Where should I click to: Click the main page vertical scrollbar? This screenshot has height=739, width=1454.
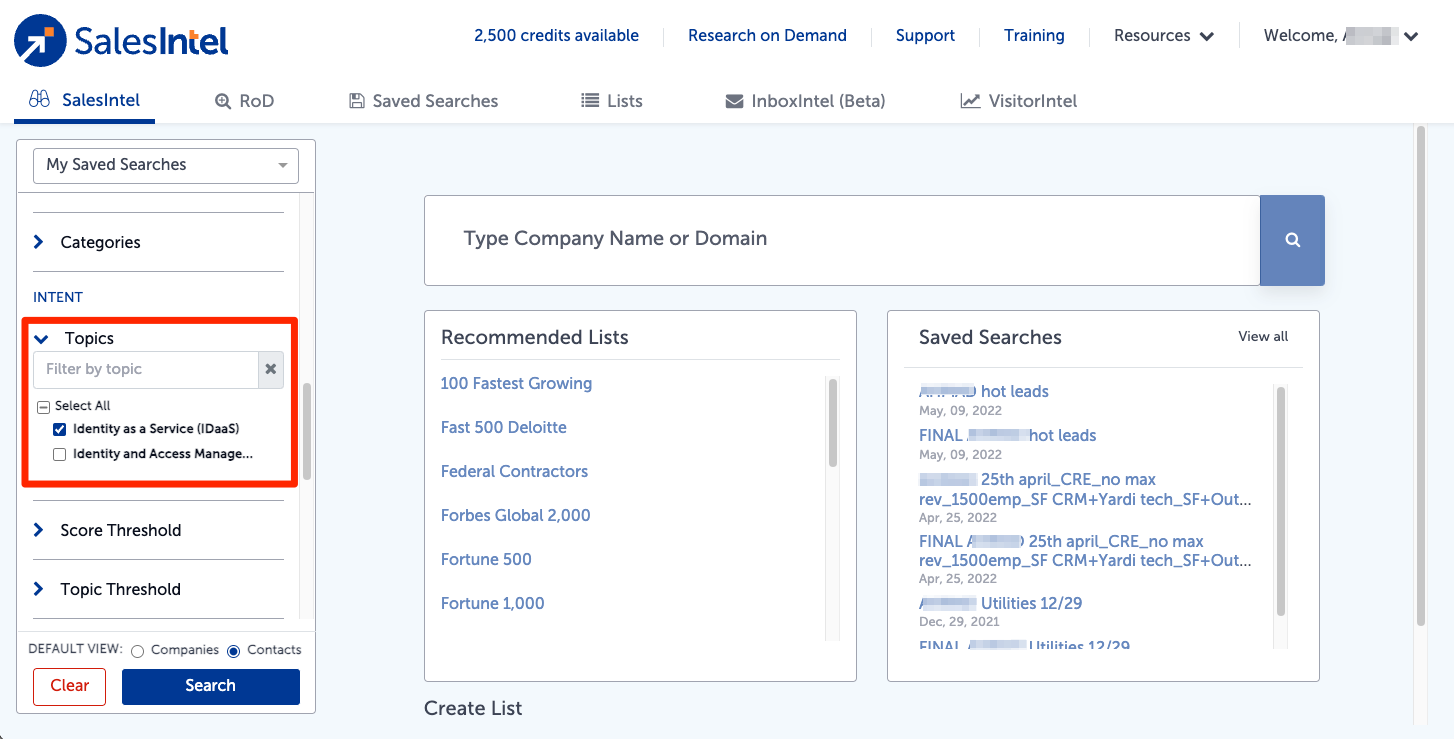point(1420,375)
